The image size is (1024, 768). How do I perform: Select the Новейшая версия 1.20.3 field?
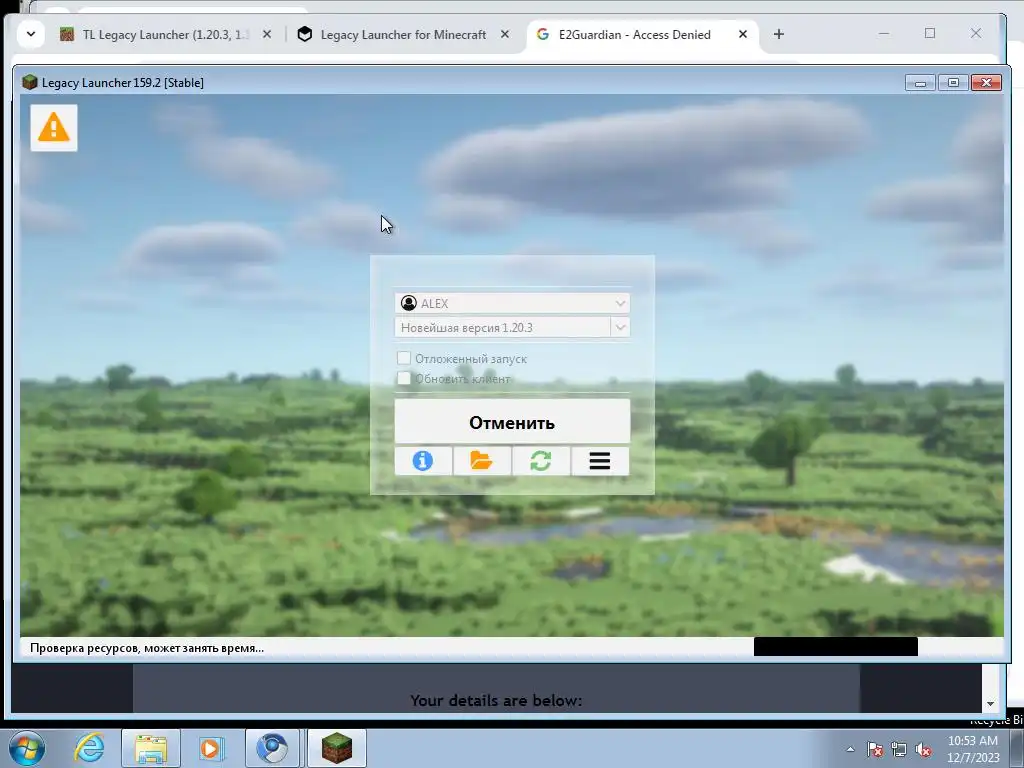pyautogui.click(x=502, y=327)
